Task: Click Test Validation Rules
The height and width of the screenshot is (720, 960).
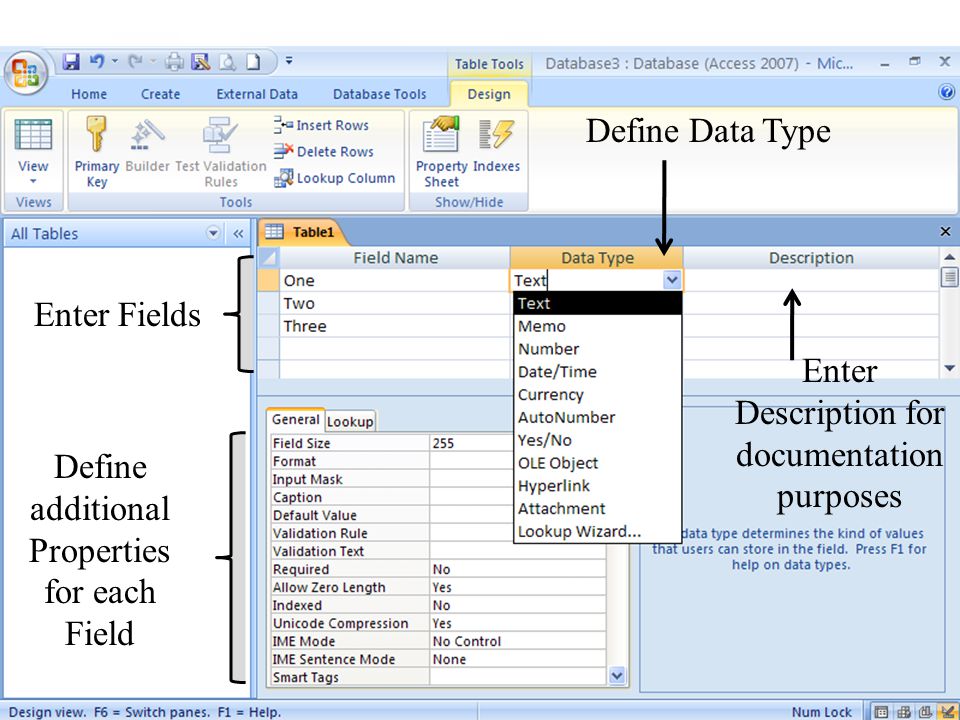Action: tap(221, 152)
